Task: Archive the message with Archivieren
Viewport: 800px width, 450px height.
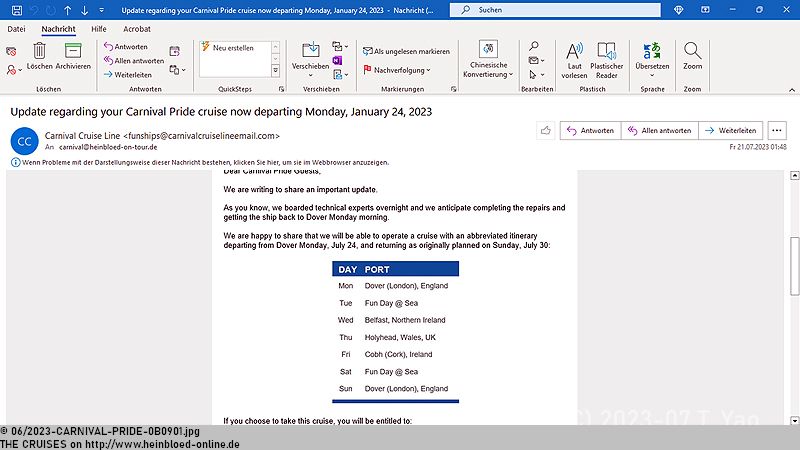Action: click(x=73, y=57)
